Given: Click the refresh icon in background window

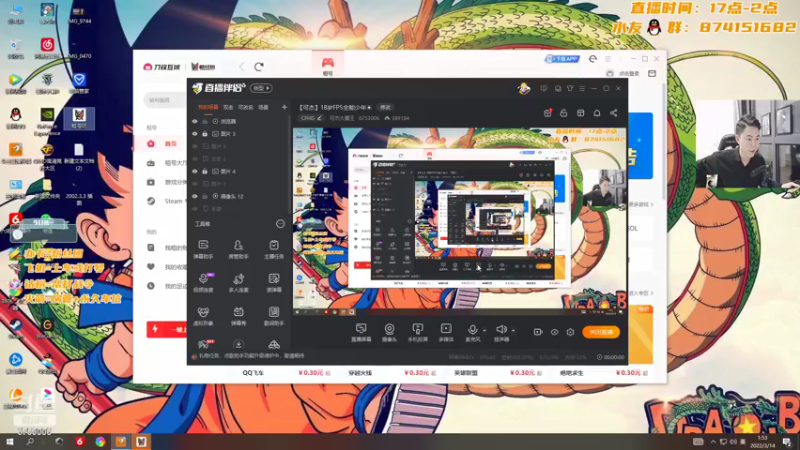Looking at the screenshot, I should (259, 66).
